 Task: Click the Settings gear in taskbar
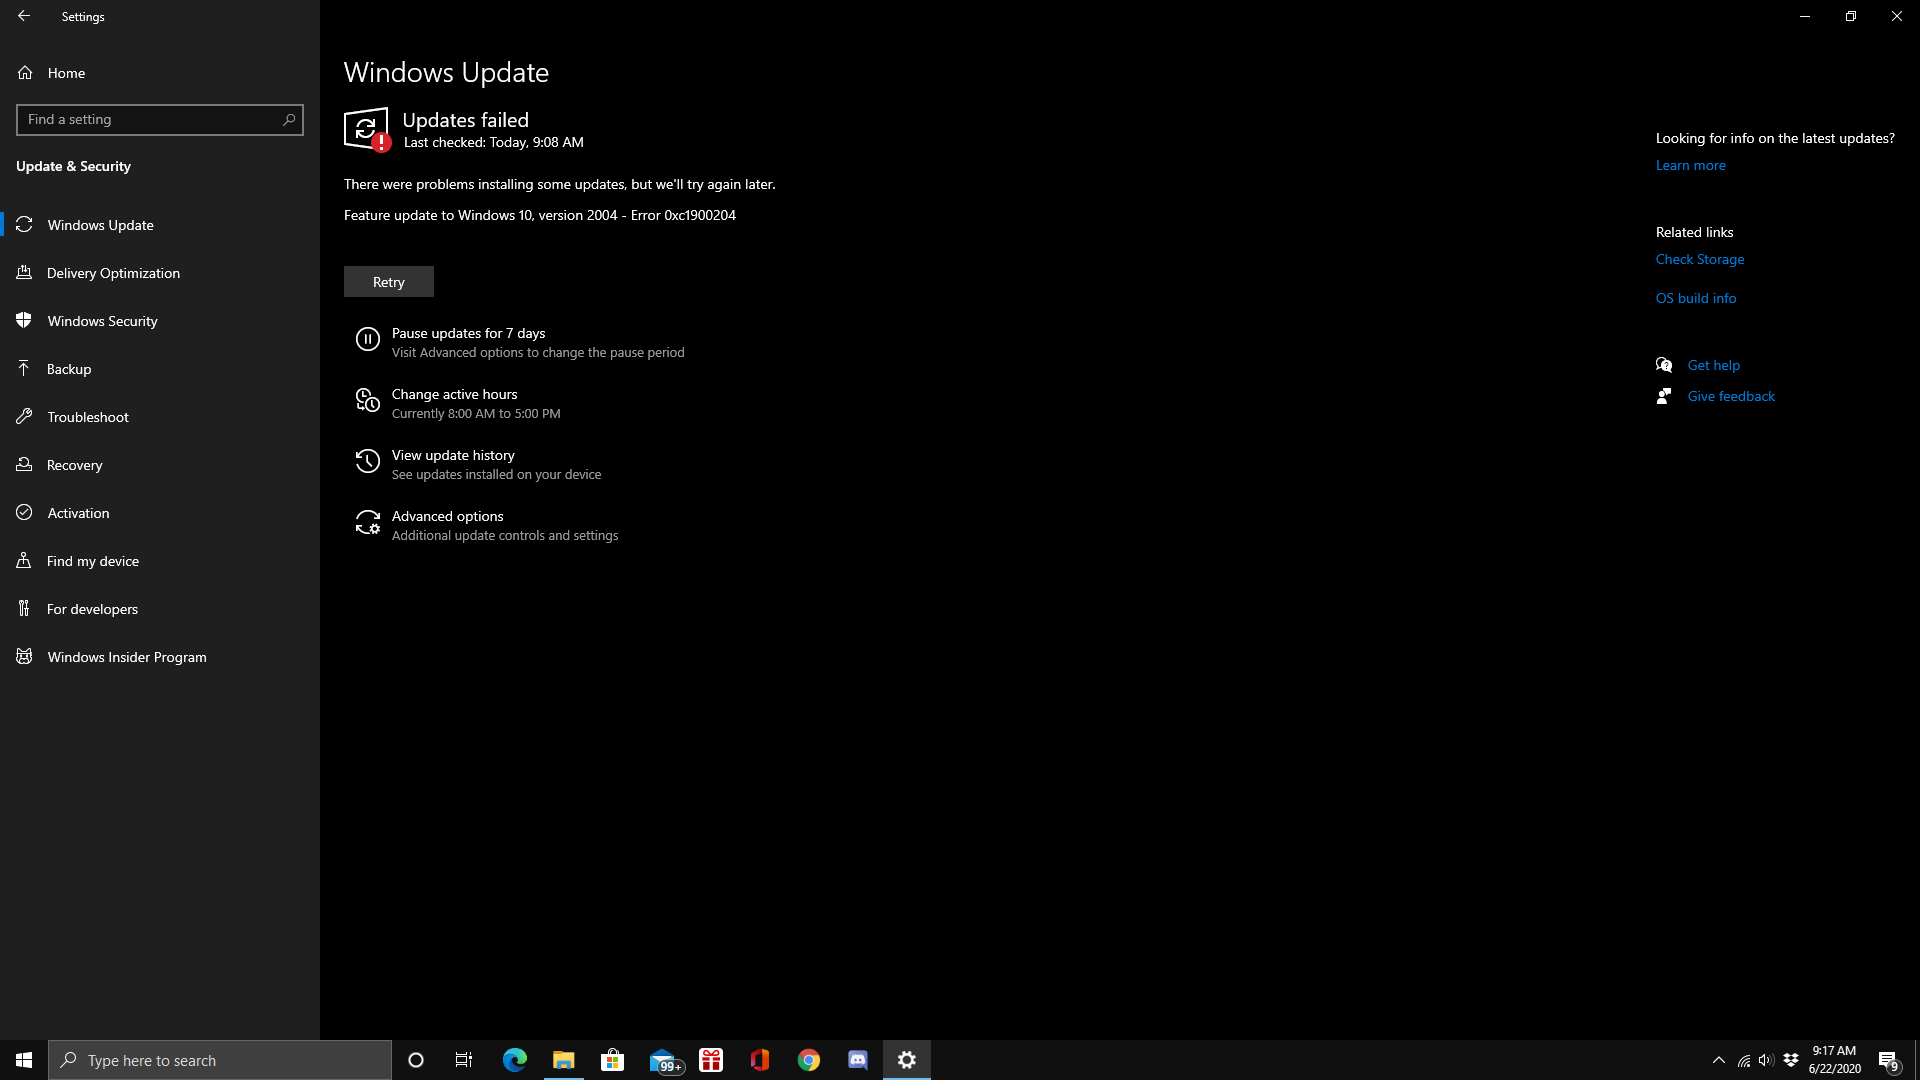point(907,1060)
